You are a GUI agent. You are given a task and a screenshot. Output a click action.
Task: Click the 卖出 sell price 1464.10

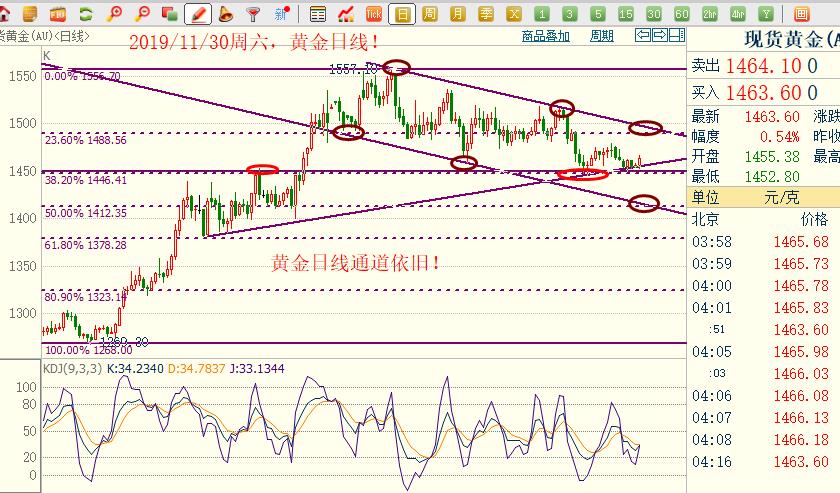pos(763,66)
